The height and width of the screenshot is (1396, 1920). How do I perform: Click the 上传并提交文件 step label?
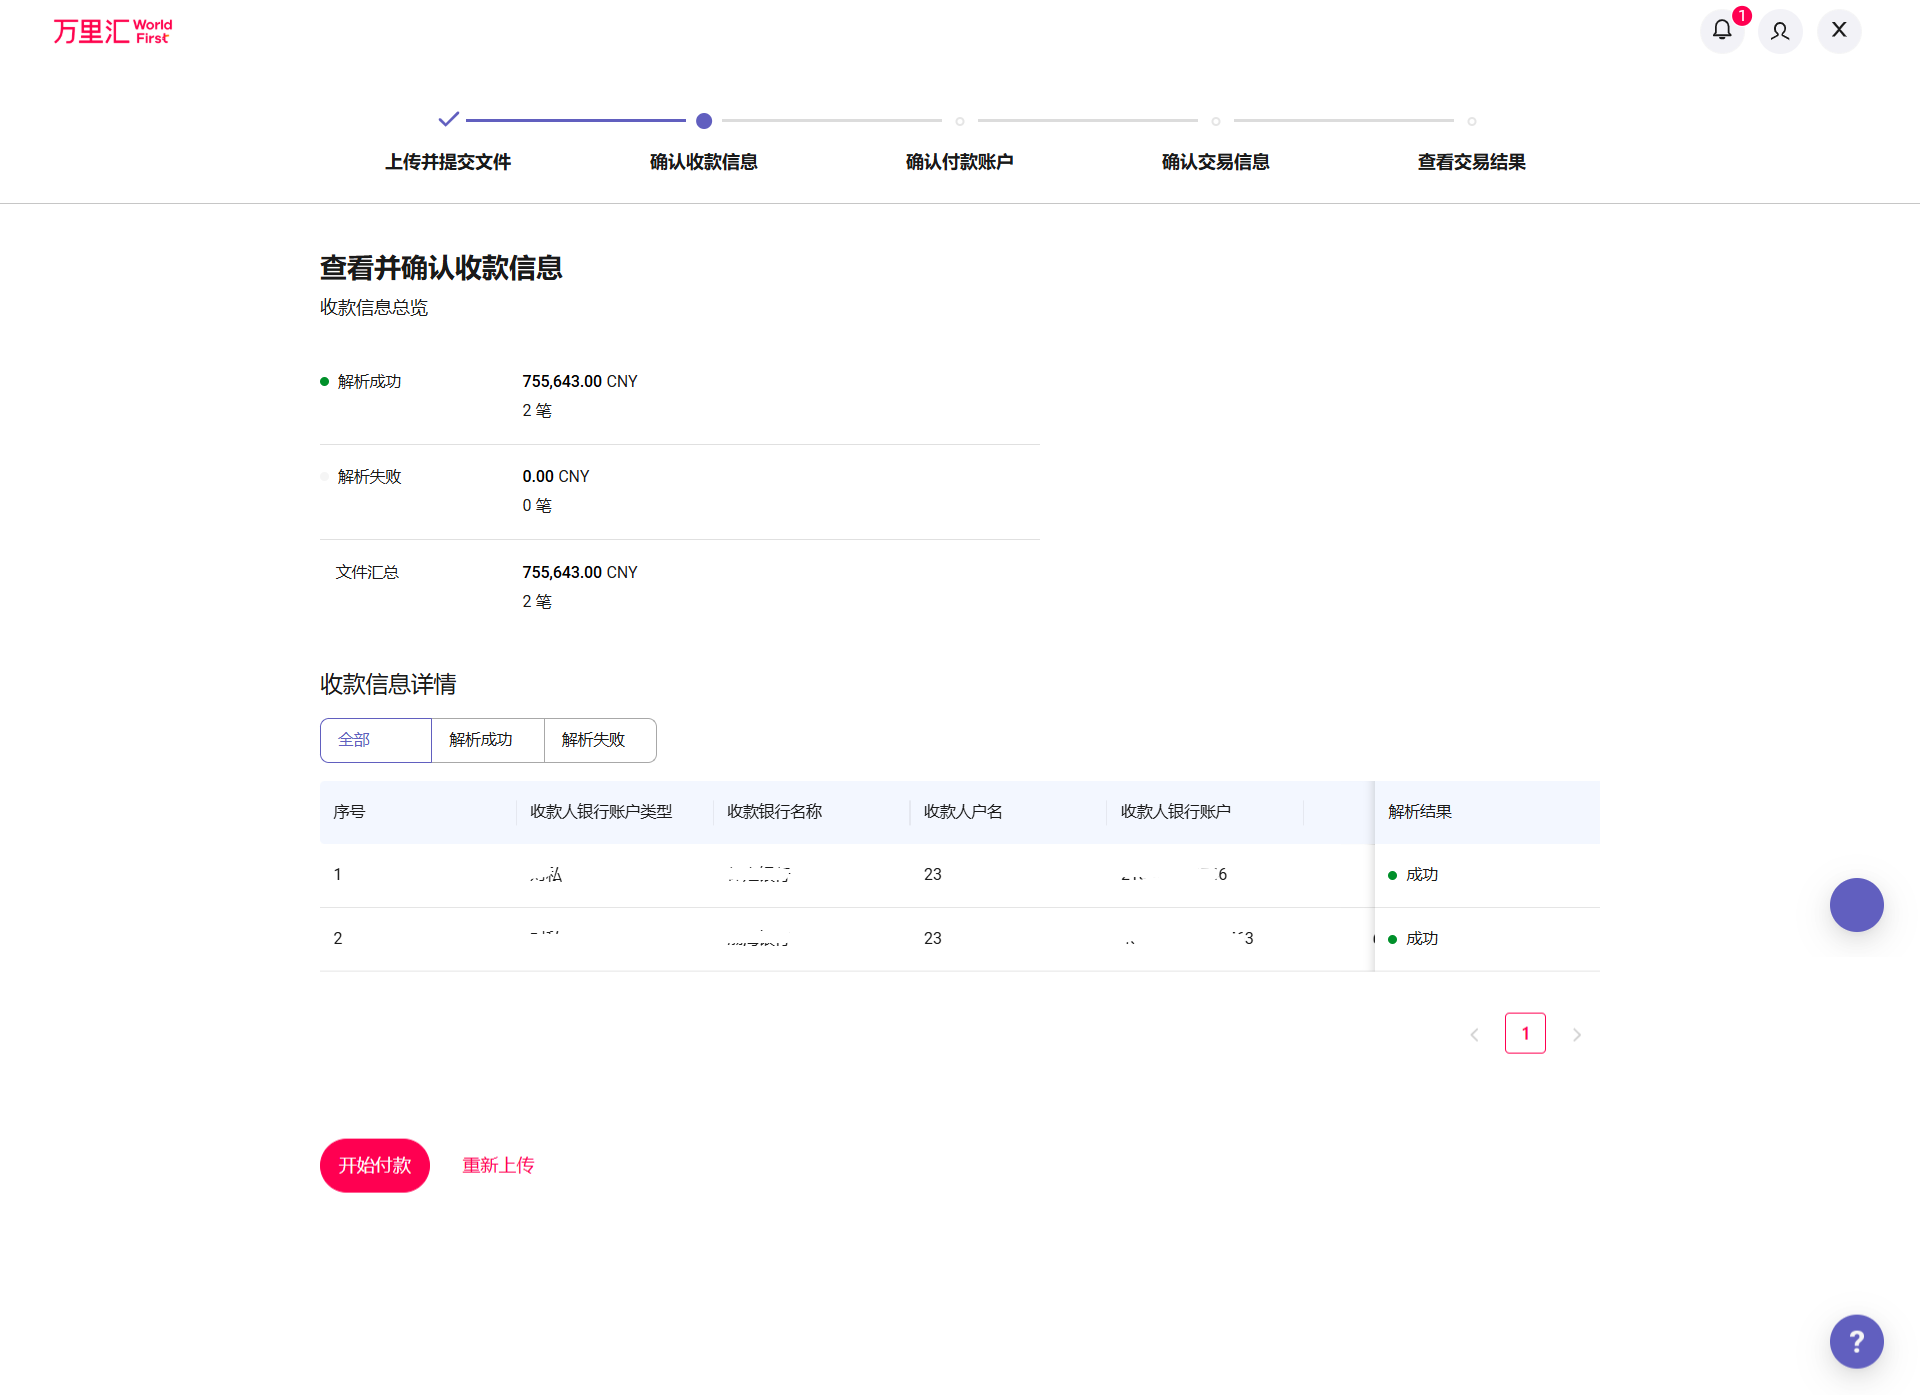coord(448,162)
